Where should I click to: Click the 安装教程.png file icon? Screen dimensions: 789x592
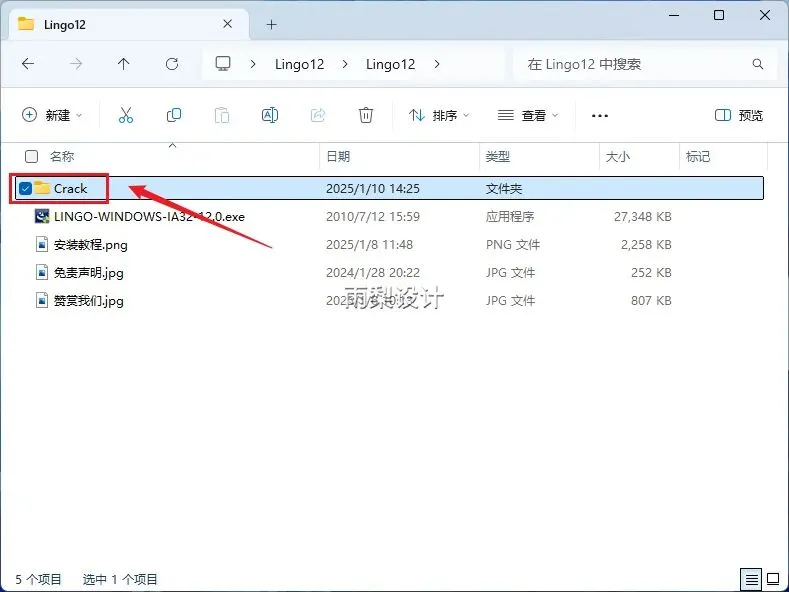pos(42,245)
